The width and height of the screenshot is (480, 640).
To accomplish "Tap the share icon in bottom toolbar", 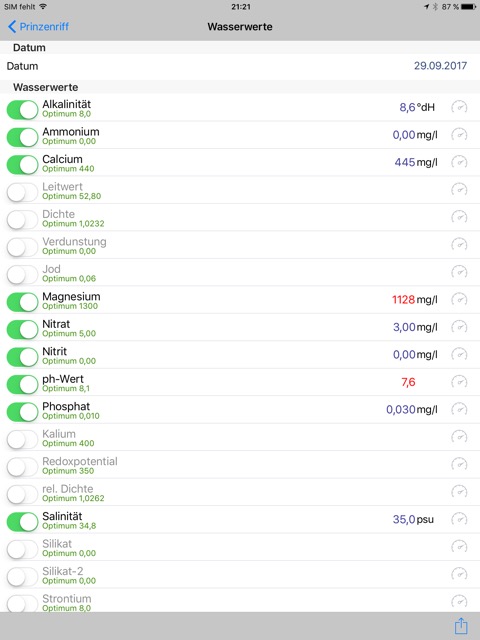I will [461, 626].
